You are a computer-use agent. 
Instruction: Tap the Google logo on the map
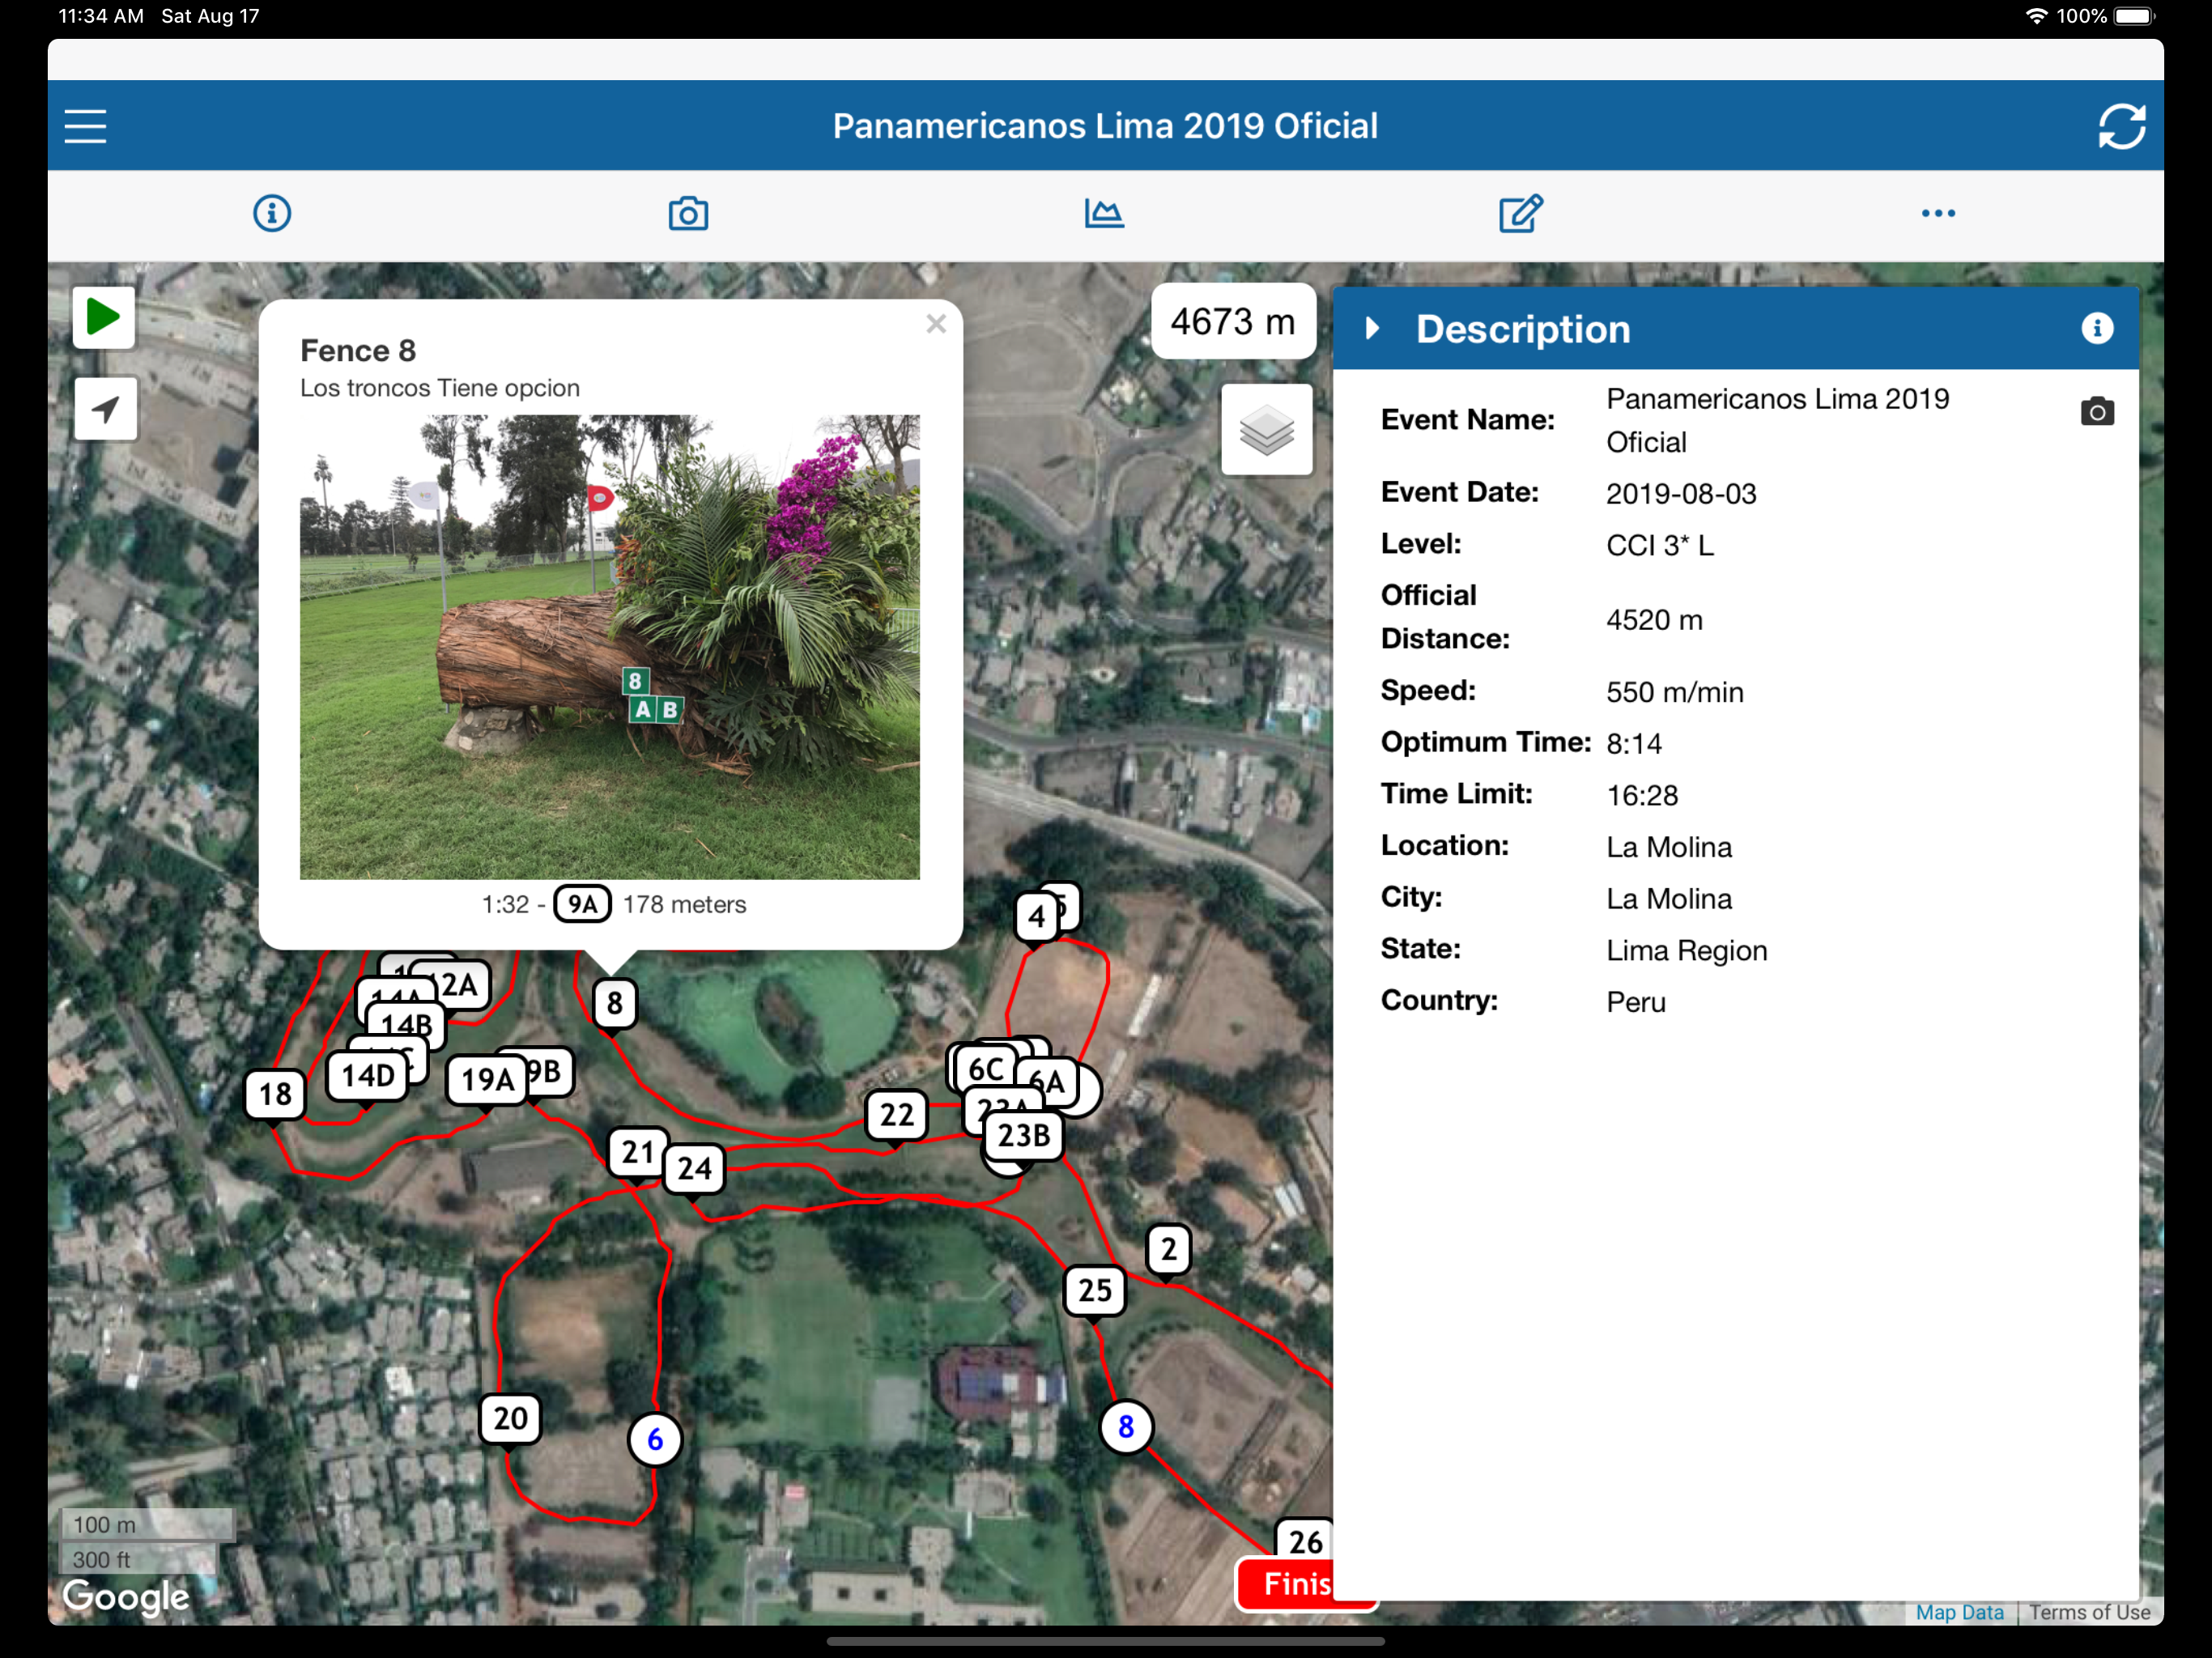[x=126, y=1596]
